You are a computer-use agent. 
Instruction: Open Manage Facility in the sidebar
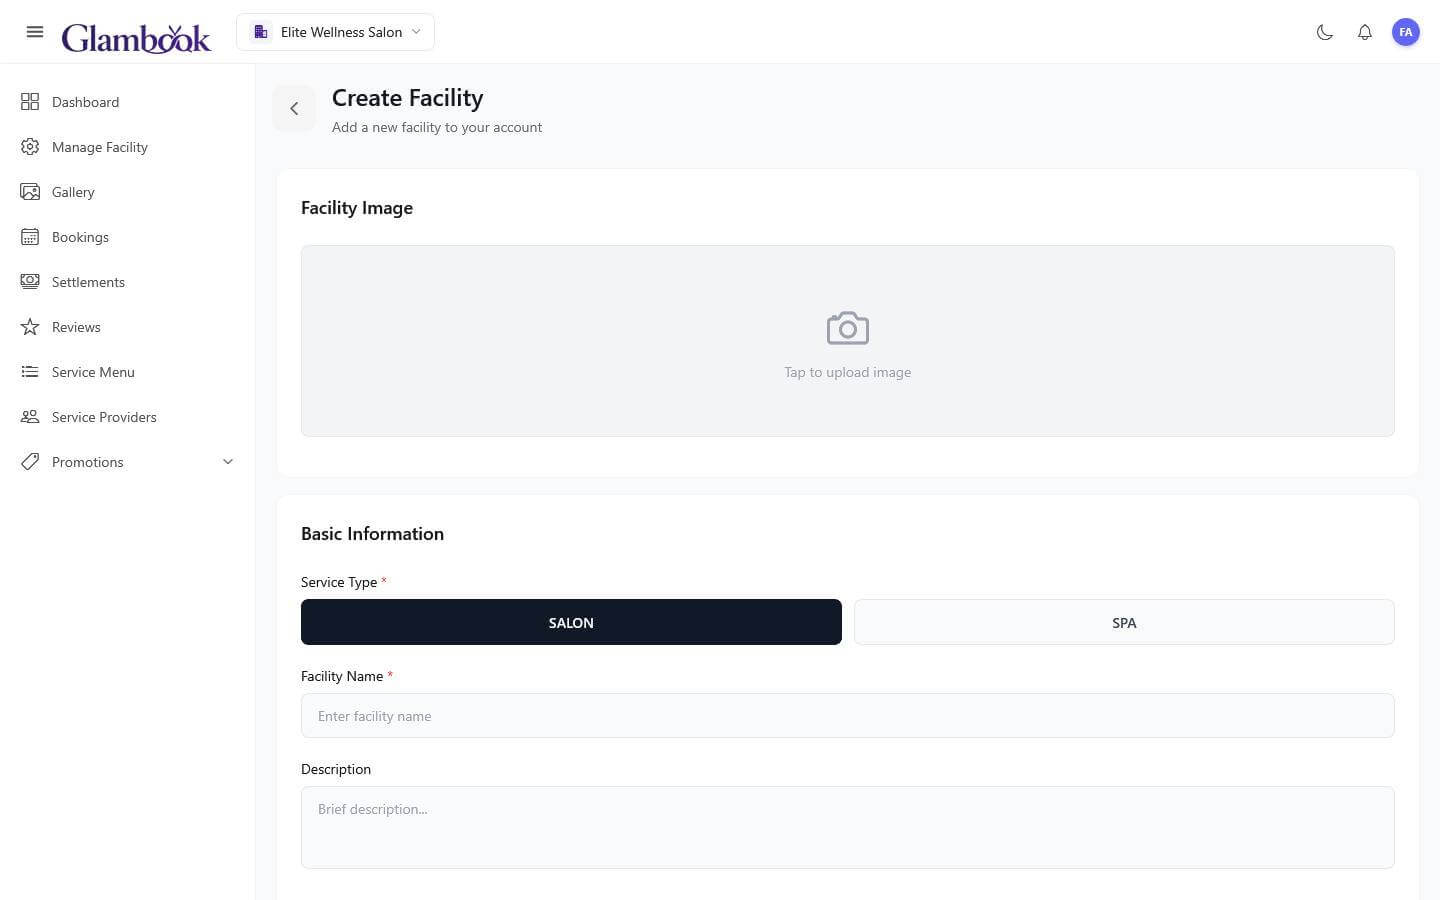pyautogui.click(x=99, y=147)
